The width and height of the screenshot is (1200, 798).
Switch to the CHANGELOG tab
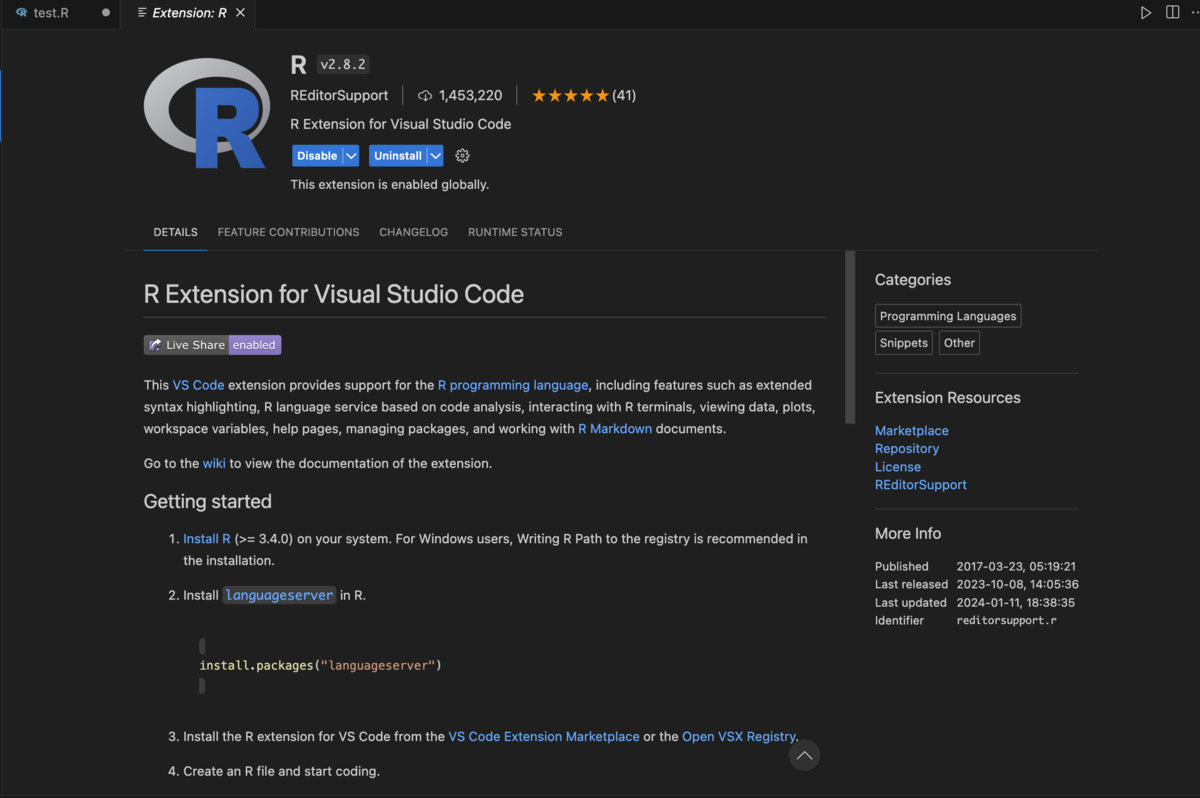tap(413, 232)
